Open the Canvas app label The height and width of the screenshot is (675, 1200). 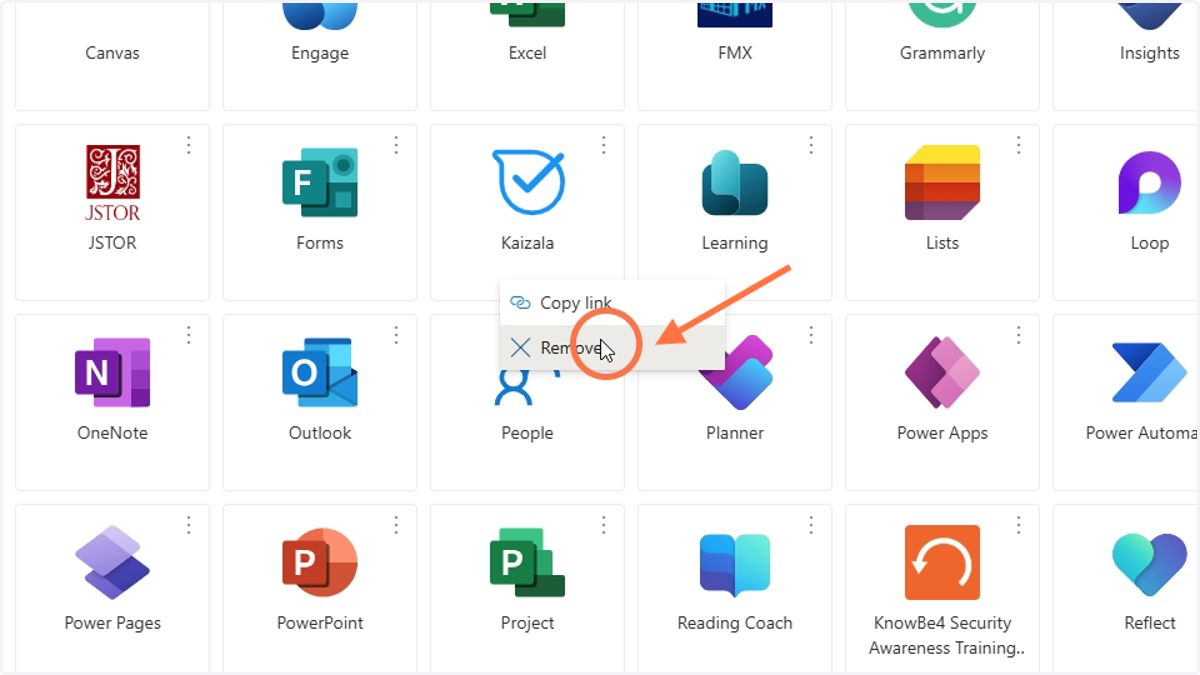(x=112, y=53)
